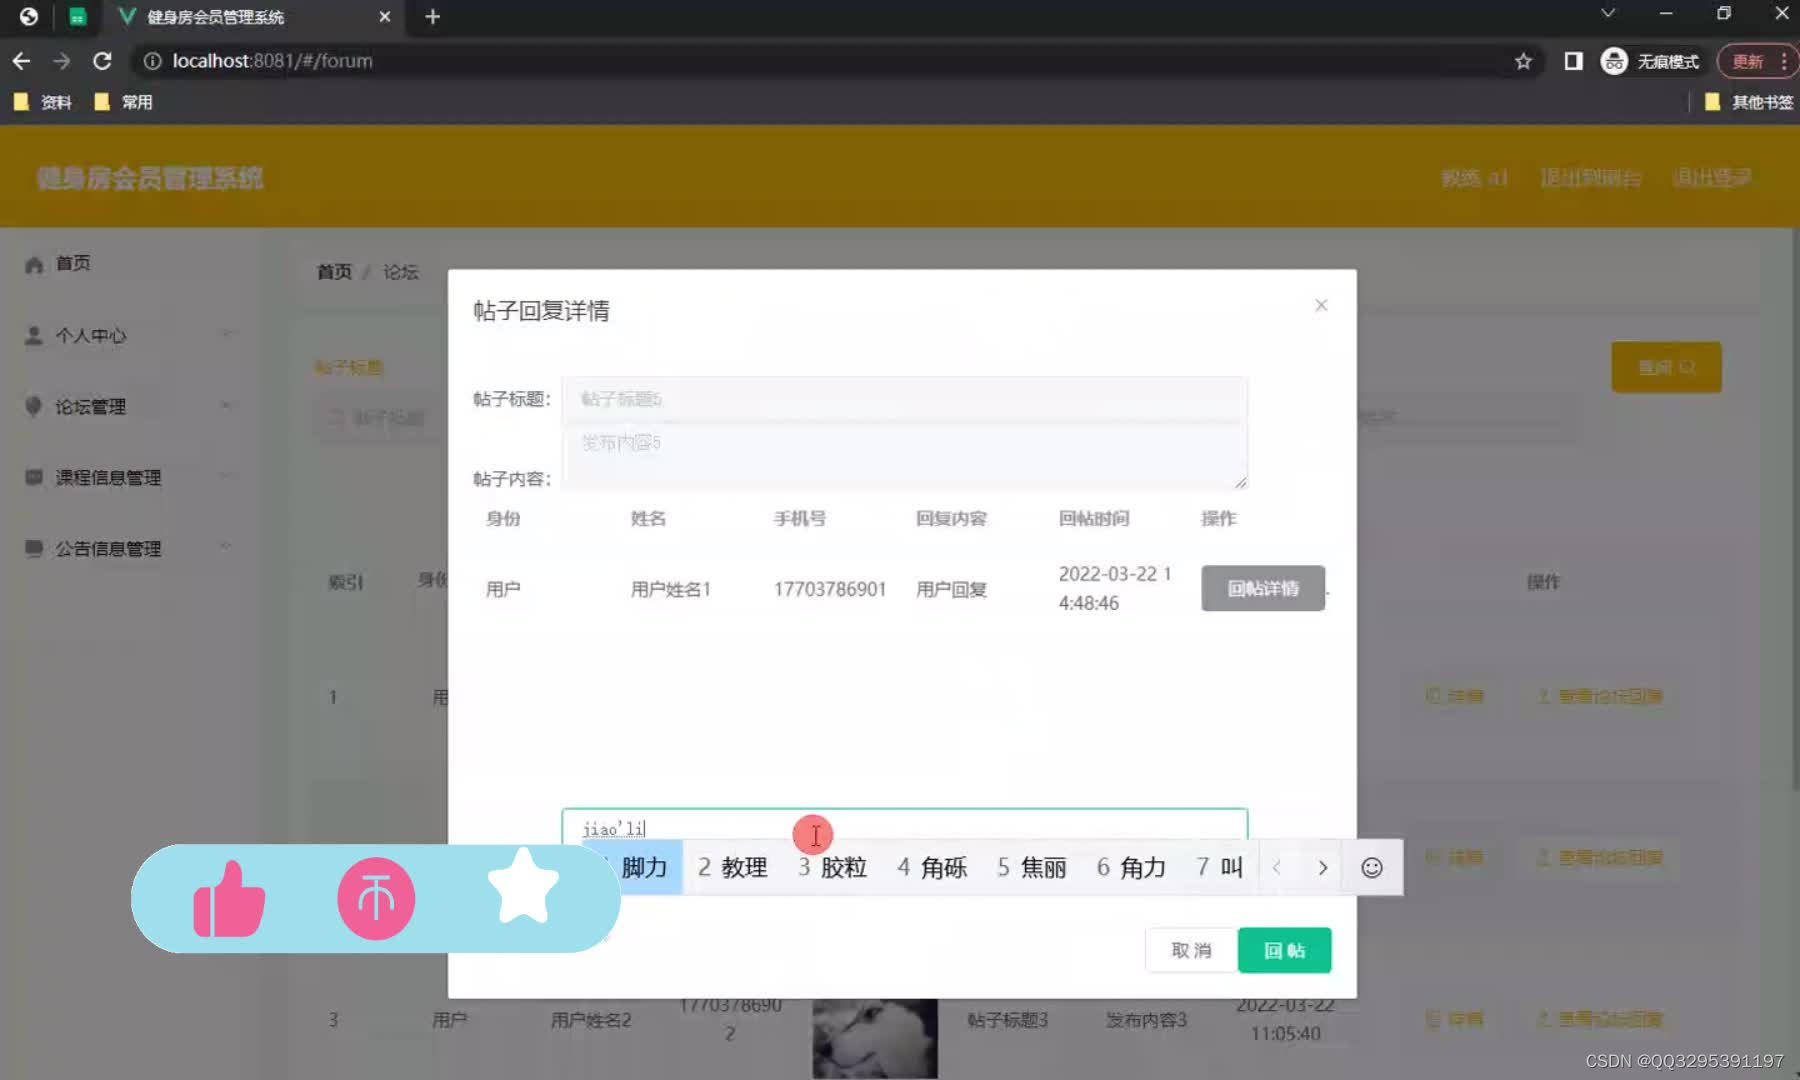The image size is (1800, 1080).
Task: Click the 无痕模式 incognito indicator
Action: point(1650,61)
